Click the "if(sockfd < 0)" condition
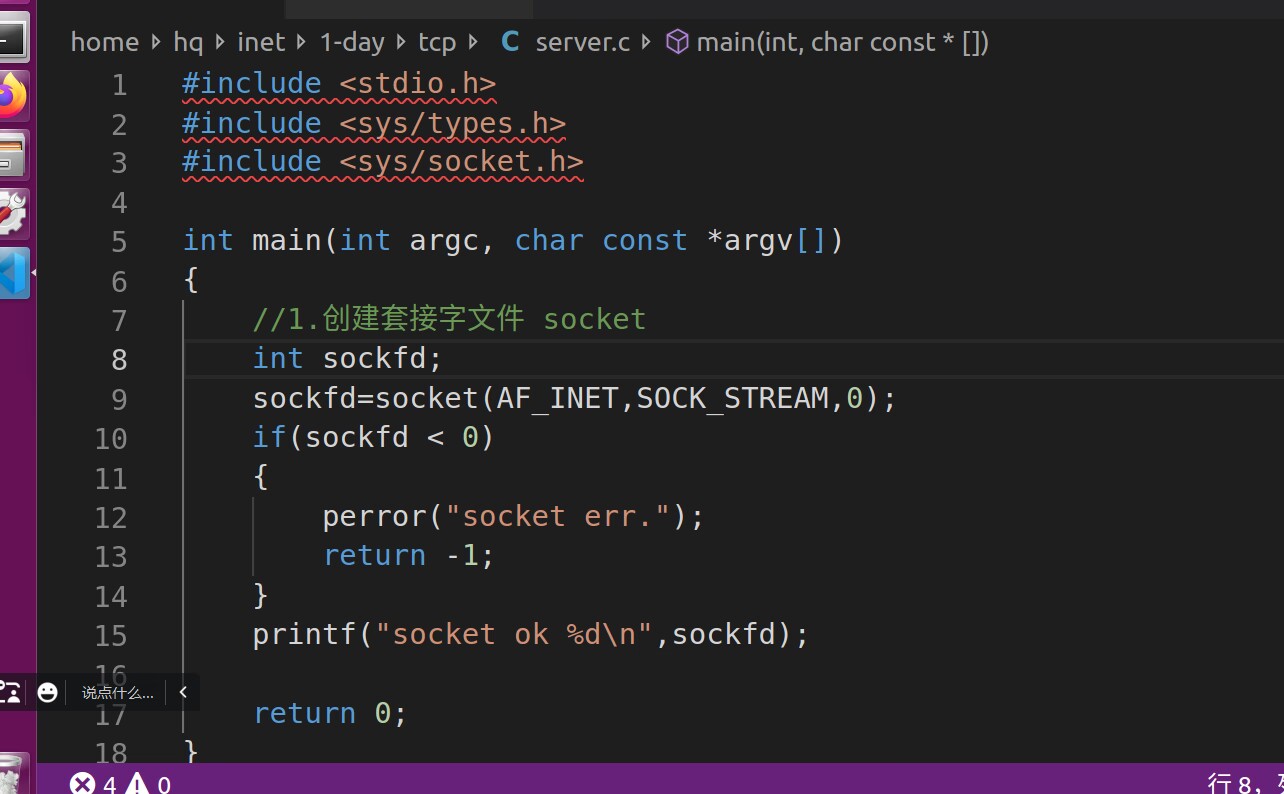The width and height of the screenshot is (1284, 794). (374, 437)
